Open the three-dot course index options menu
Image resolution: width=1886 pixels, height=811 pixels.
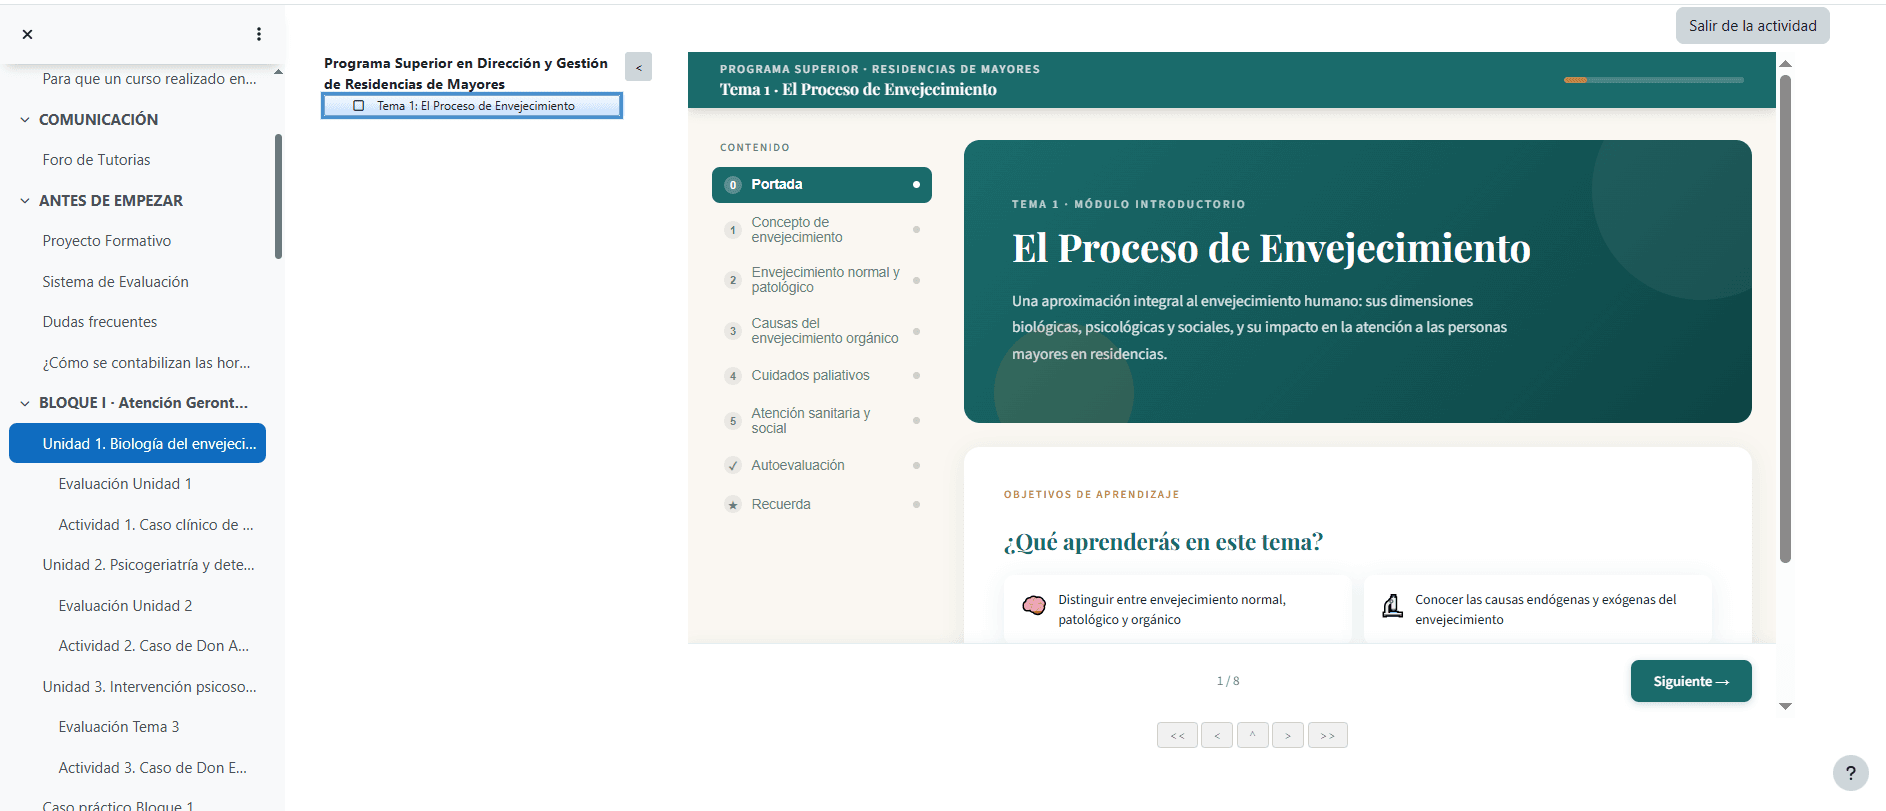pos(259,34)
